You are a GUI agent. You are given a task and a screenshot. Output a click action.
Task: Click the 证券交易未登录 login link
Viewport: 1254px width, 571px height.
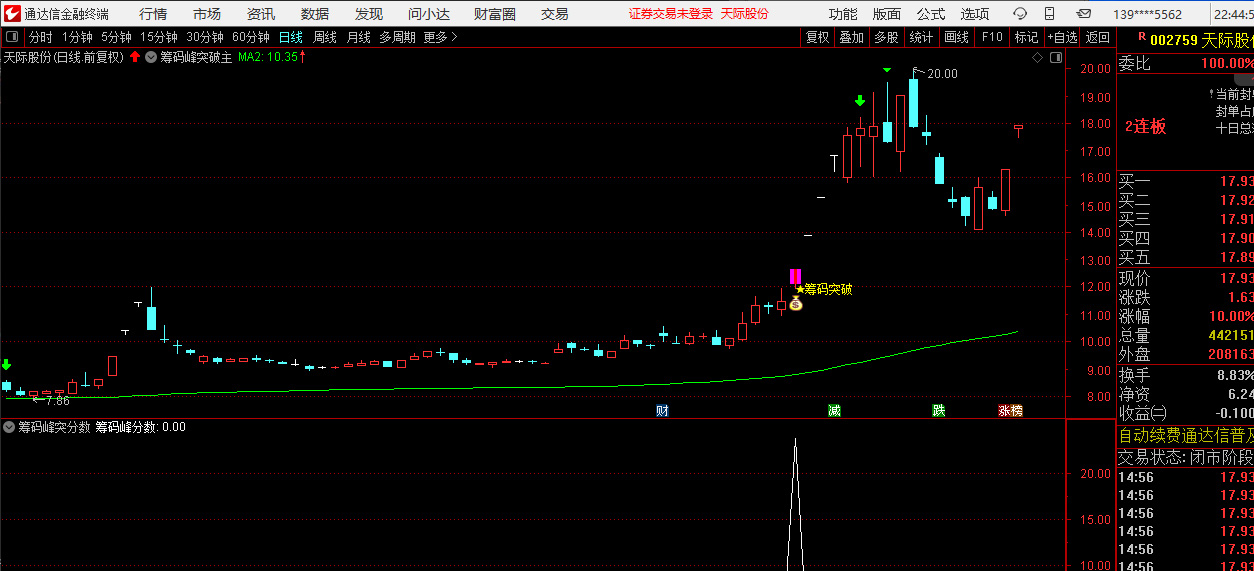670,14
